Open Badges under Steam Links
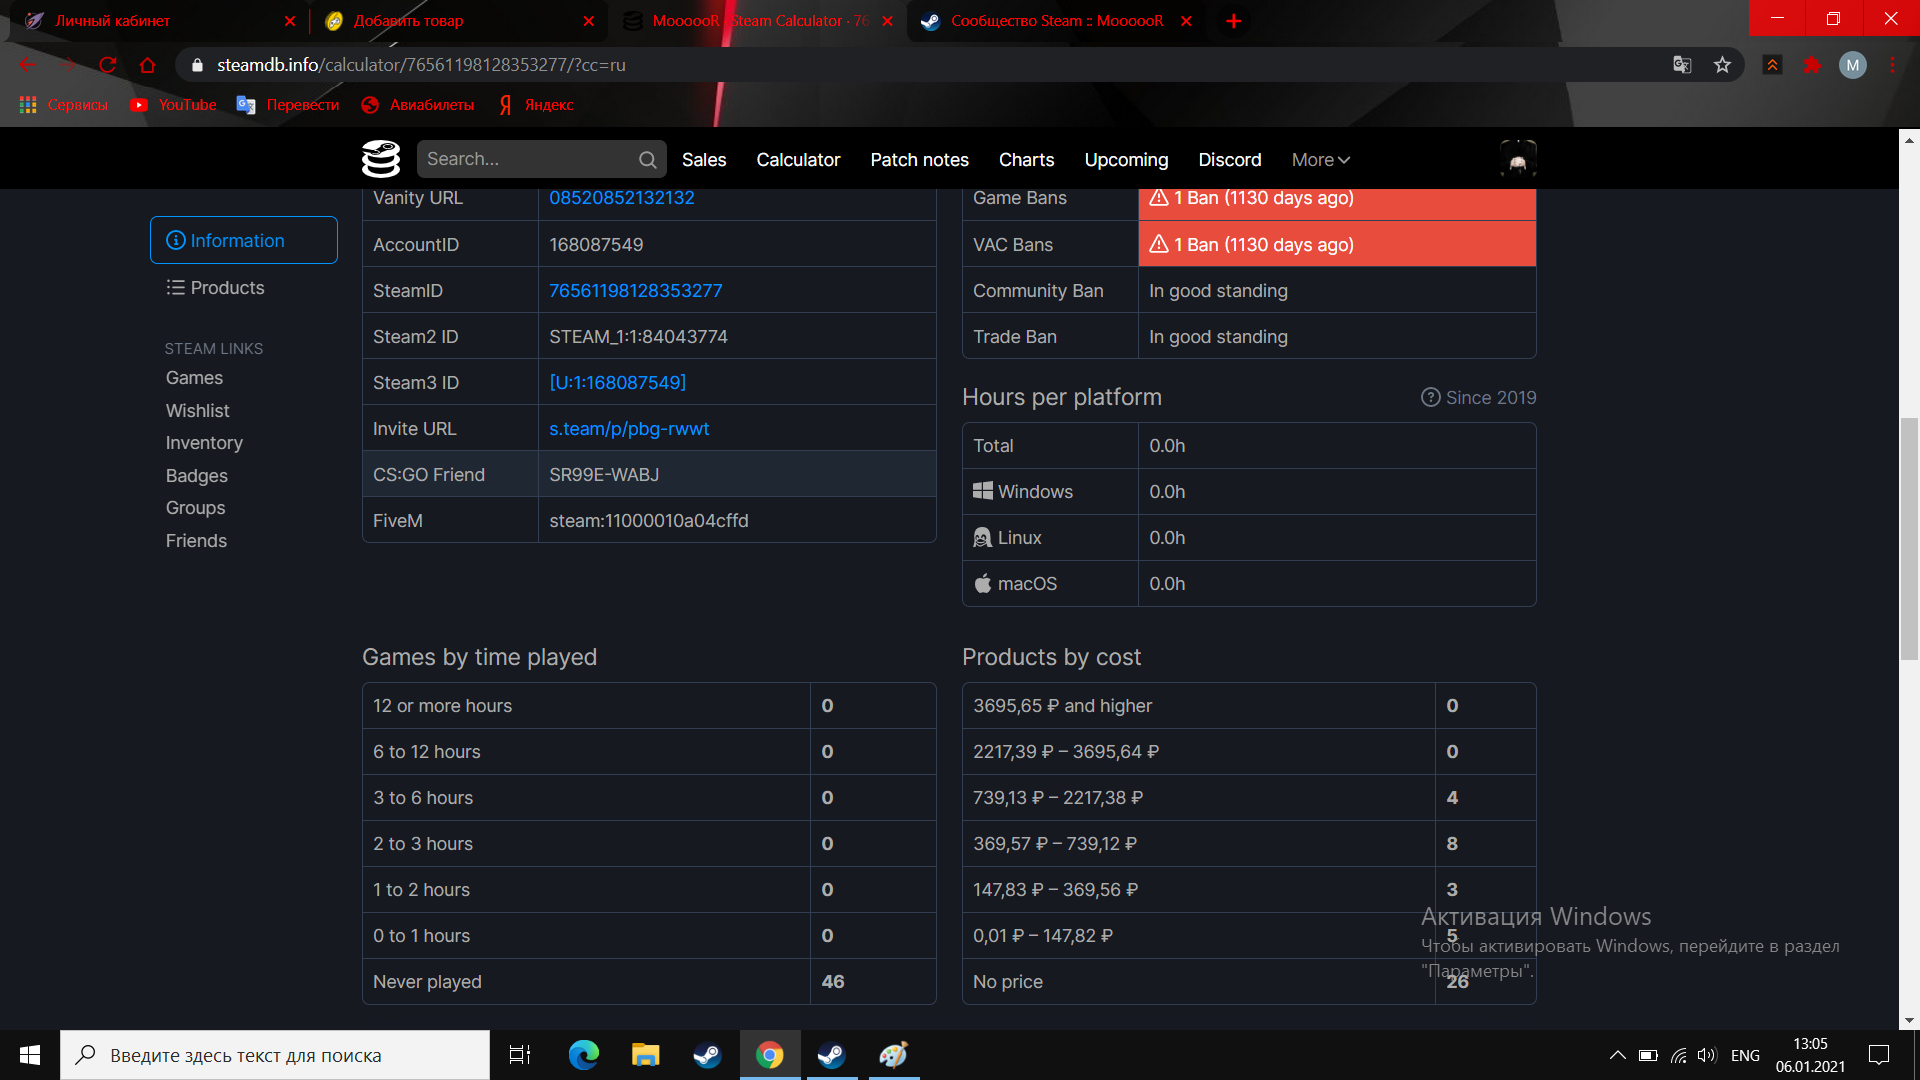 coord(196,476)
